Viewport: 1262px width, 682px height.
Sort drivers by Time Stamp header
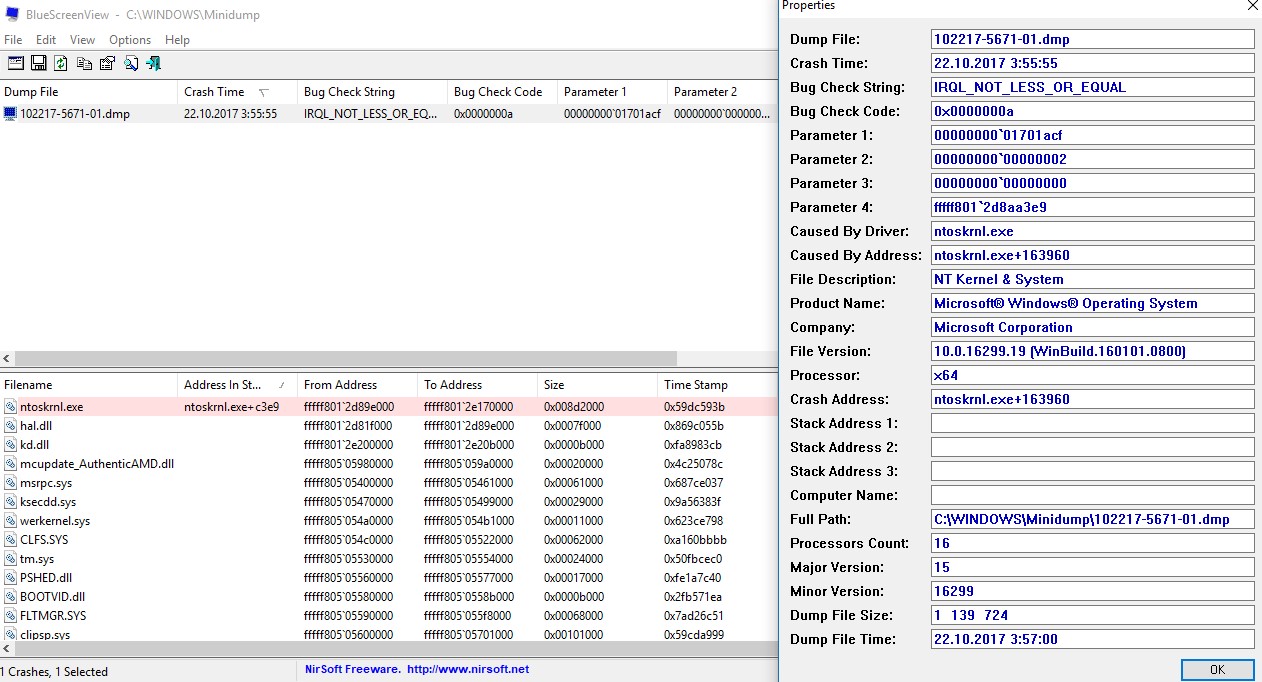pos(717,385)
